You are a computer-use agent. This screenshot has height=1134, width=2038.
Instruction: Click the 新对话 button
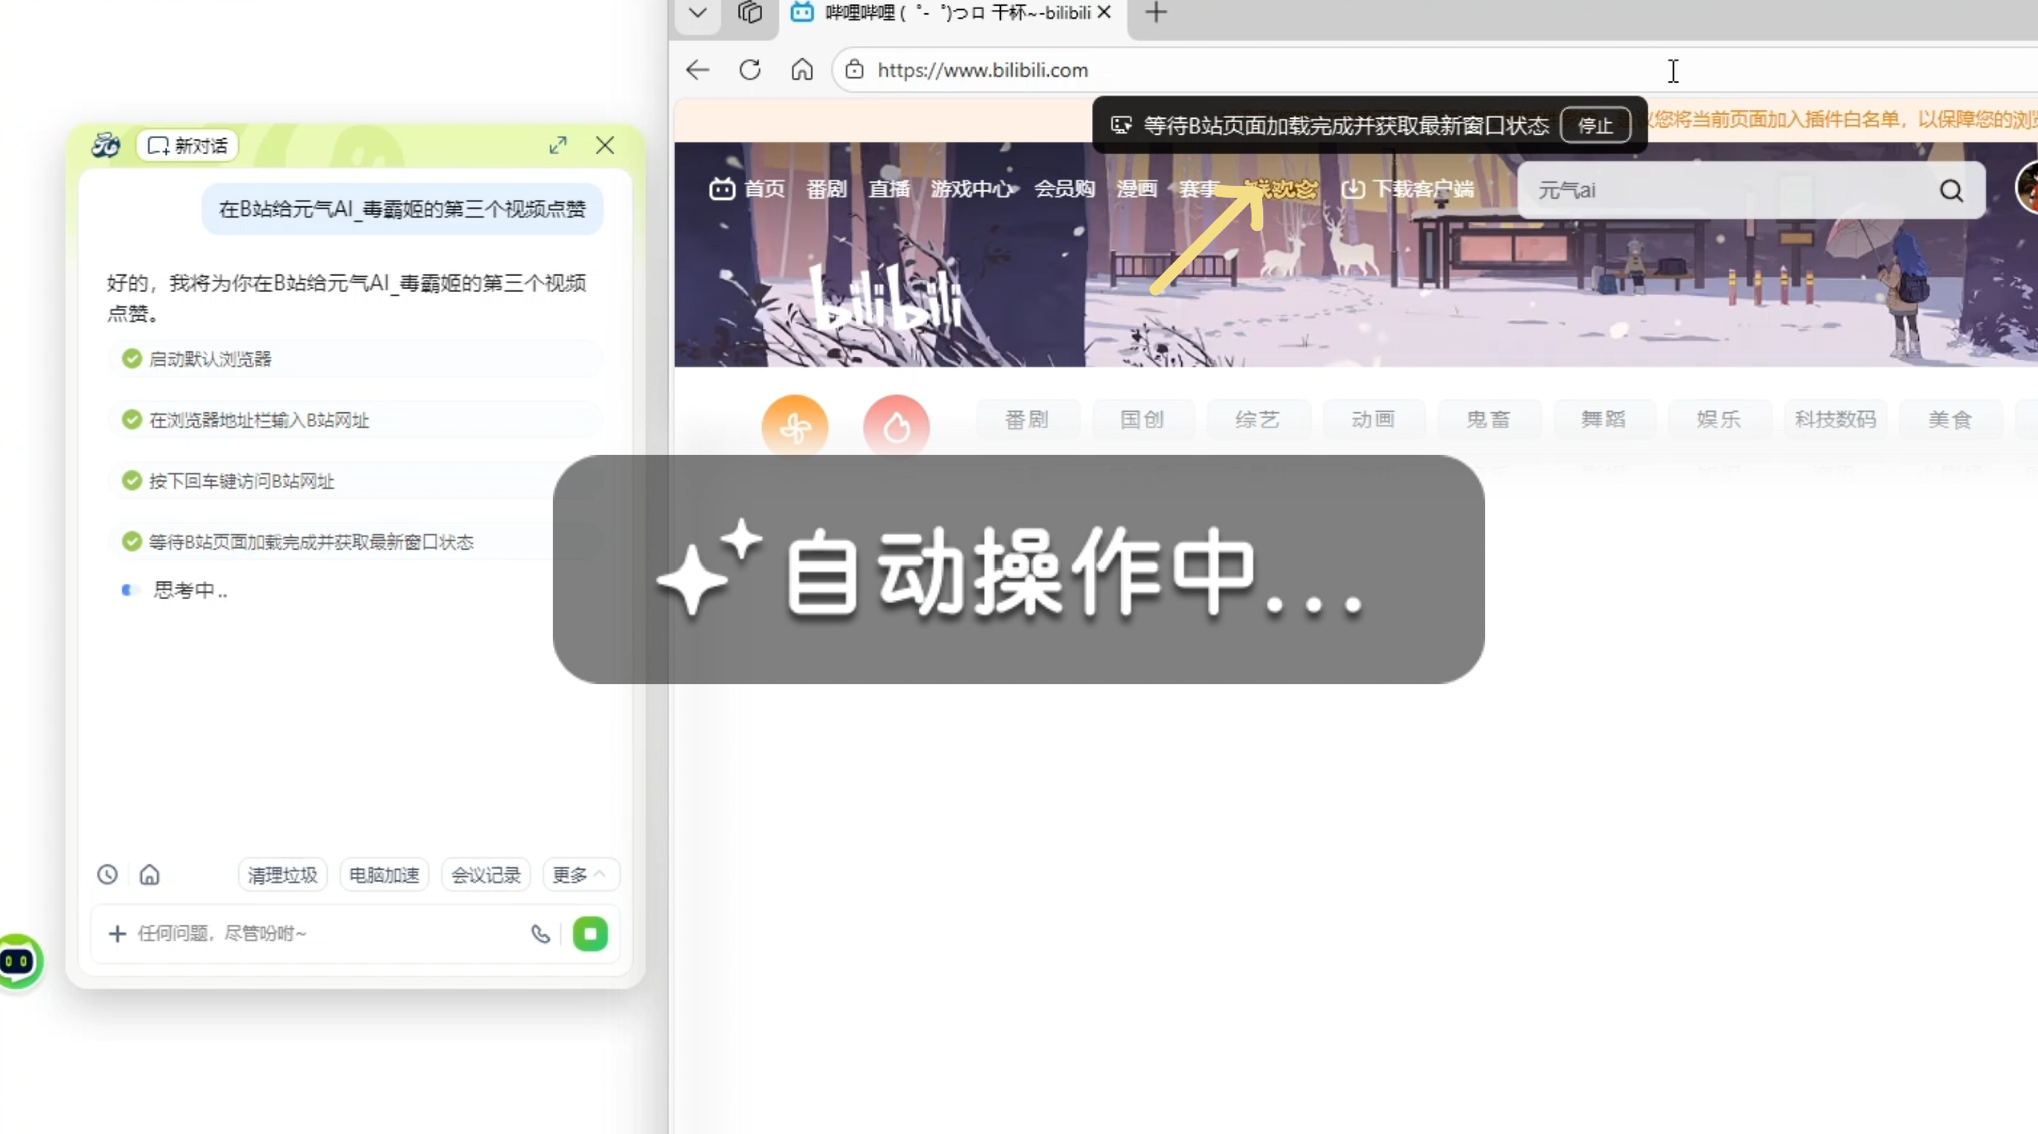[x=188, y=146]
